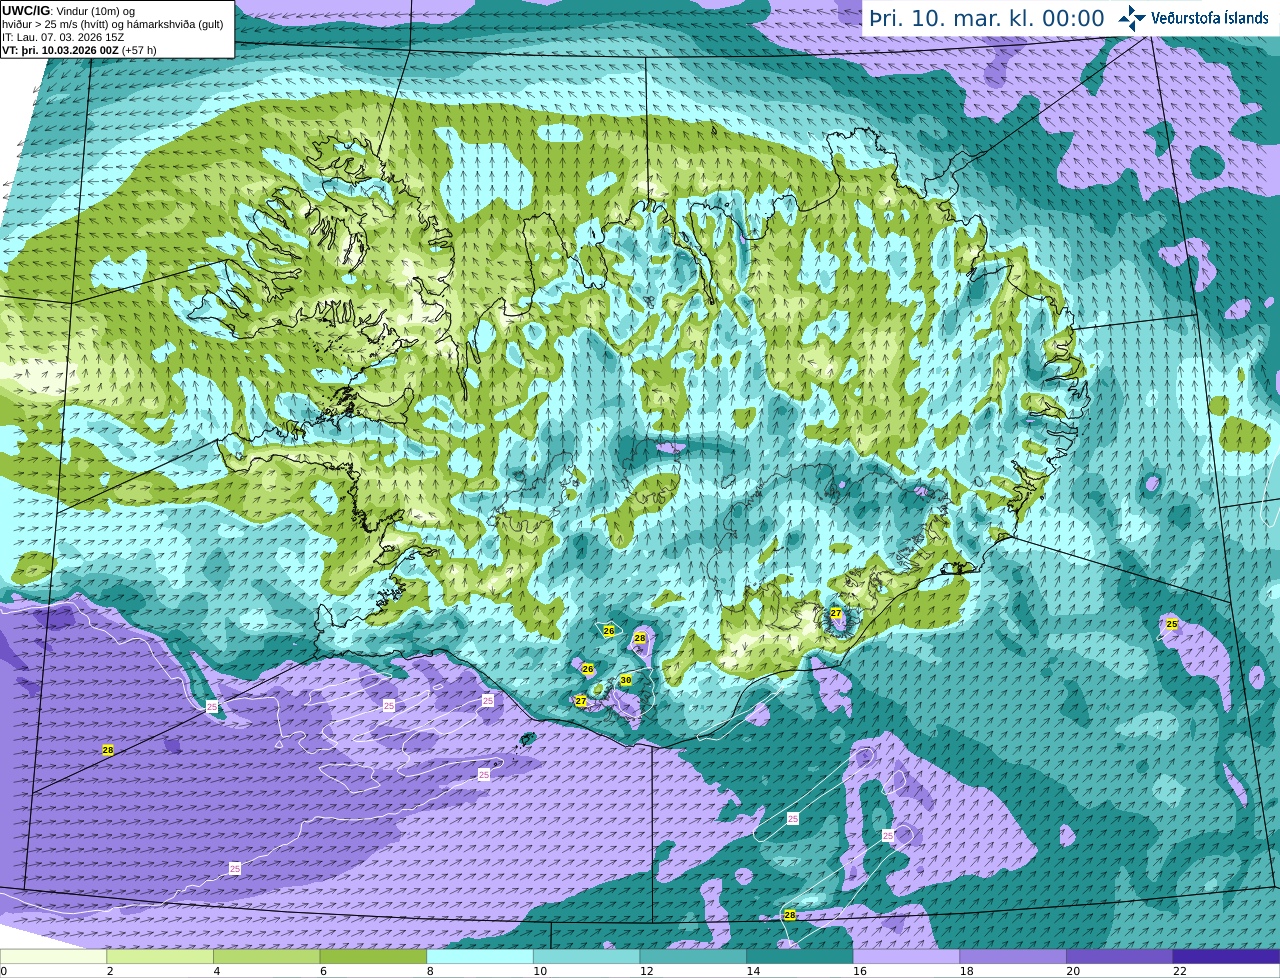Click the hviður > 25 m/s legend line
This screenshot has width=1280, height=978.
(113, 23)
